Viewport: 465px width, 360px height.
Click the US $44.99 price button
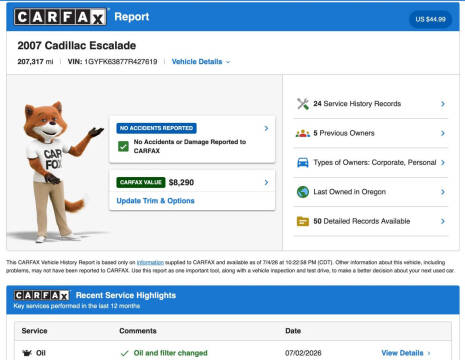(x=430, y=19)
